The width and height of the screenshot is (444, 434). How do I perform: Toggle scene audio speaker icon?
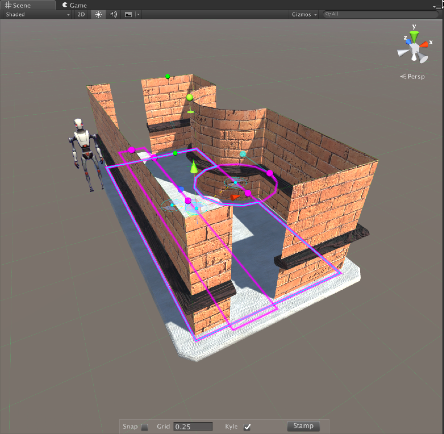click(114, 14)
